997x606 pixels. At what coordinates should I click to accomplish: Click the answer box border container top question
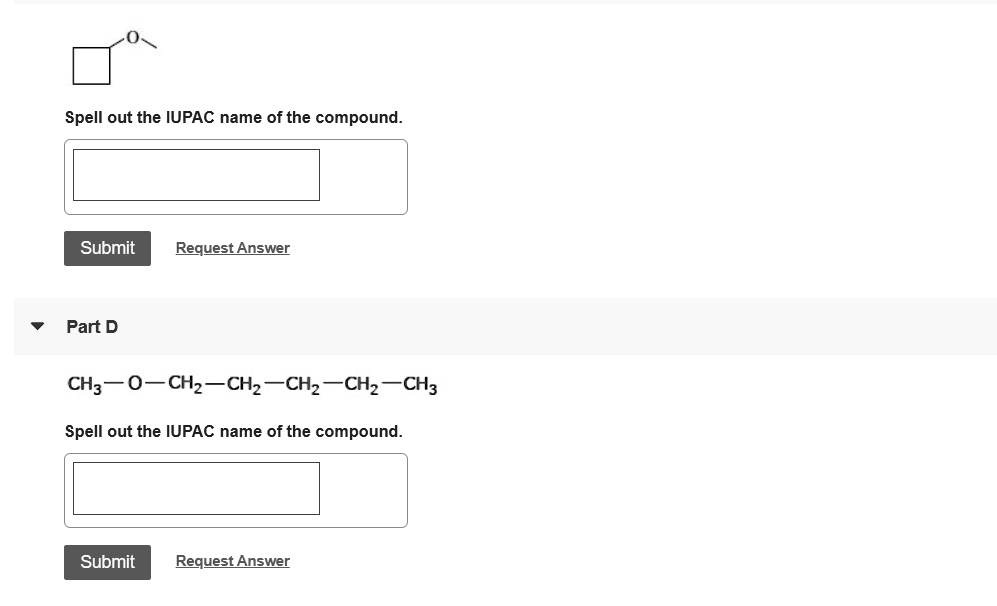click(236, 177)
